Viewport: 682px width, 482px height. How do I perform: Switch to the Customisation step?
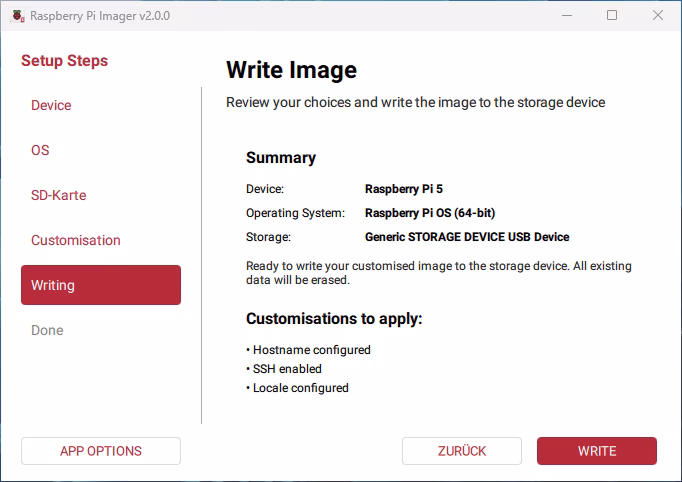click(x=76, y=240)
